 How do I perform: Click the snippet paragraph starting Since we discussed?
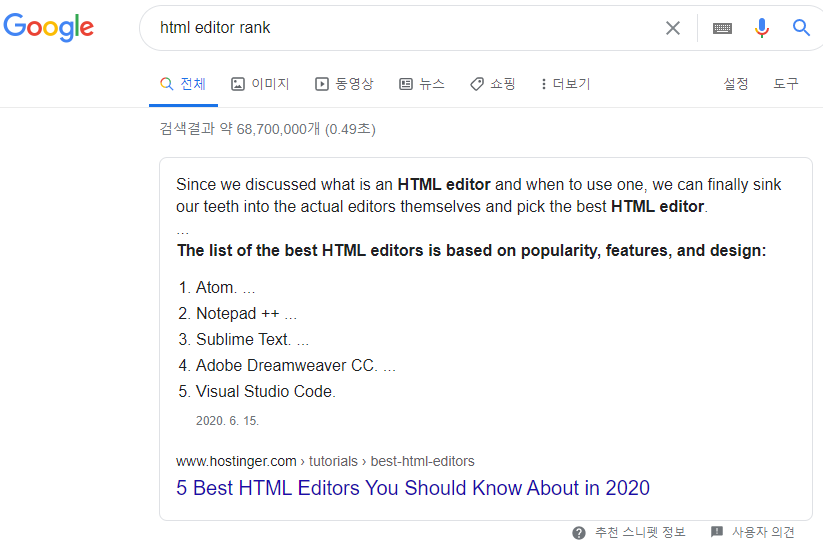(479, 195)
